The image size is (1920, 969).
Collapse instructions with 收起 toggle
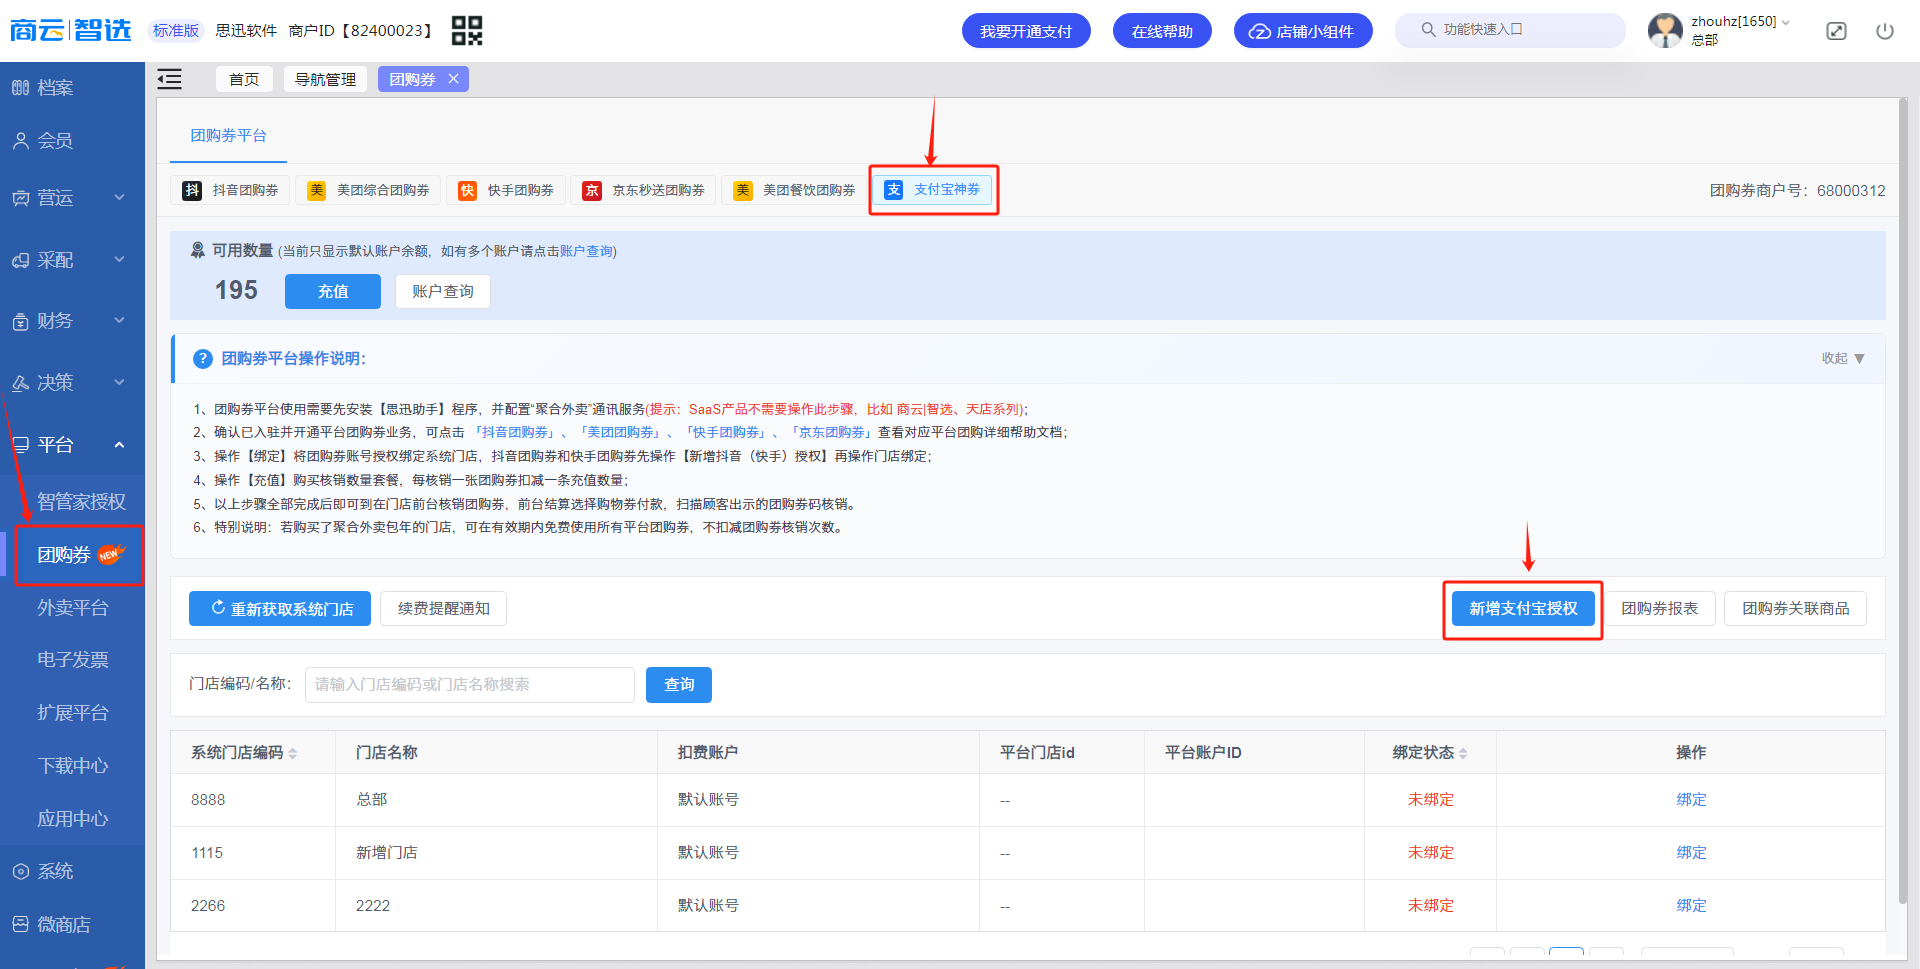pyautogui.click(x=1843, y=359)
